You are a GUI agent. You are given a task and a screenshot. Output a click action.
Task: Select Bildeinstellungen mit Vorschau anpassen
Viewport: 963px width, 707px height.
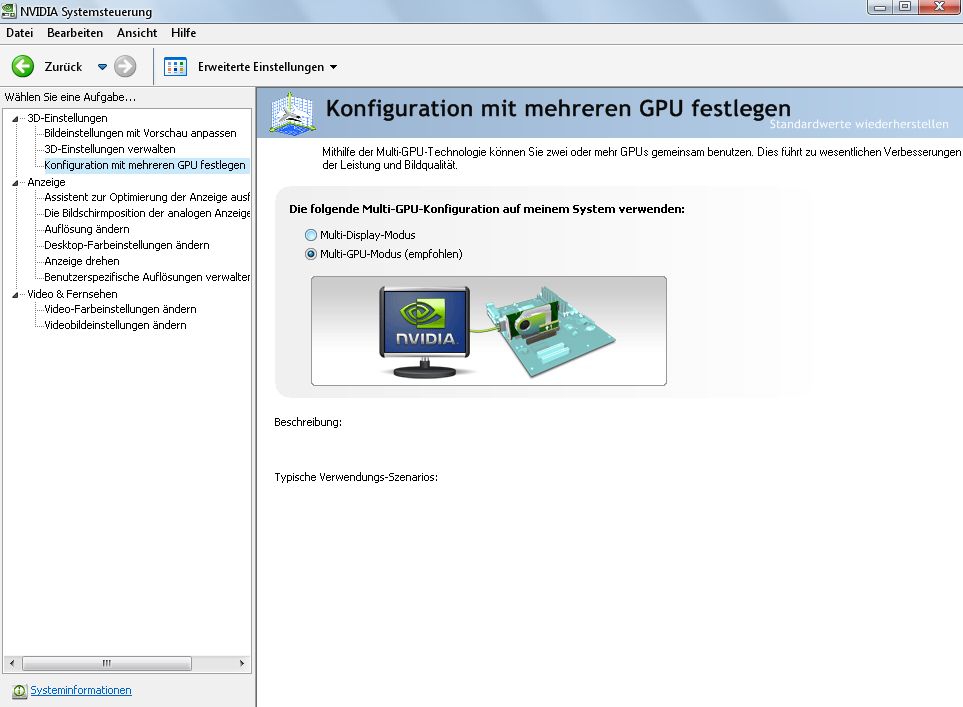click(x=140, y=133)
